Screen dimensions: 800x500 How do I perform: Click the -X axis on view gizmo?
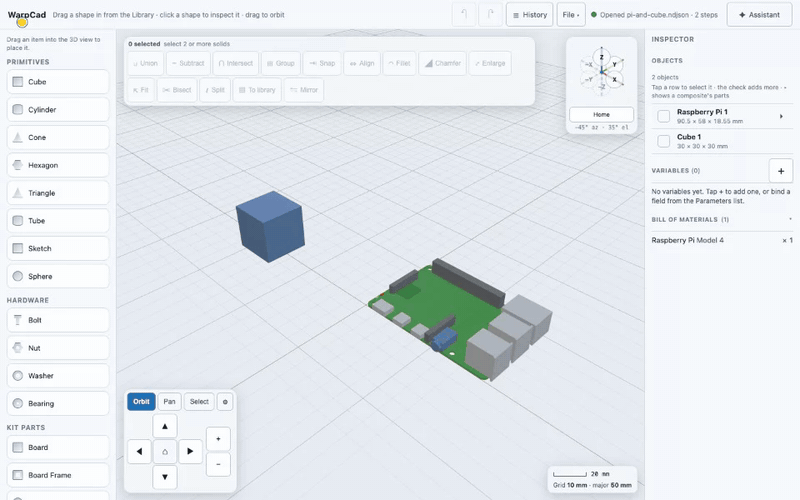click(x=588, y=65)
